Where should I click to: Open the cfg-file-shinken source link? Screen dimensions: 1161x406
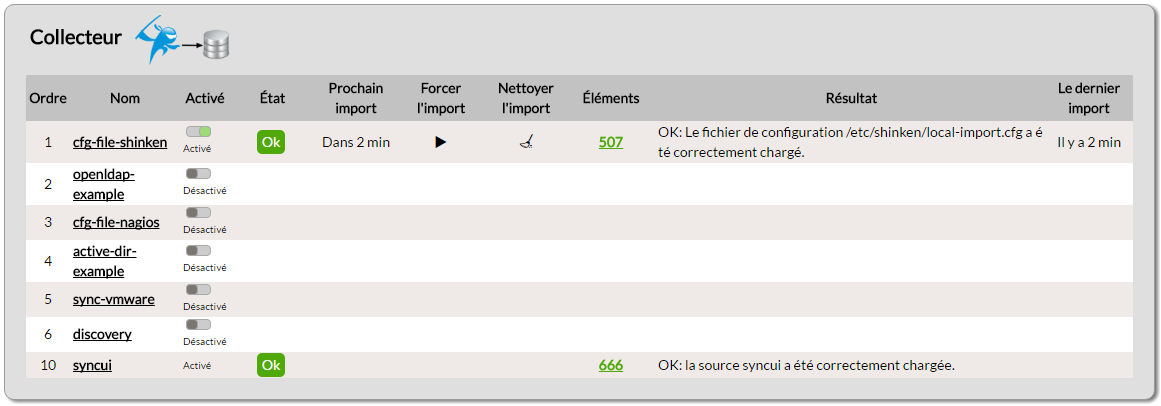point(120,142)
